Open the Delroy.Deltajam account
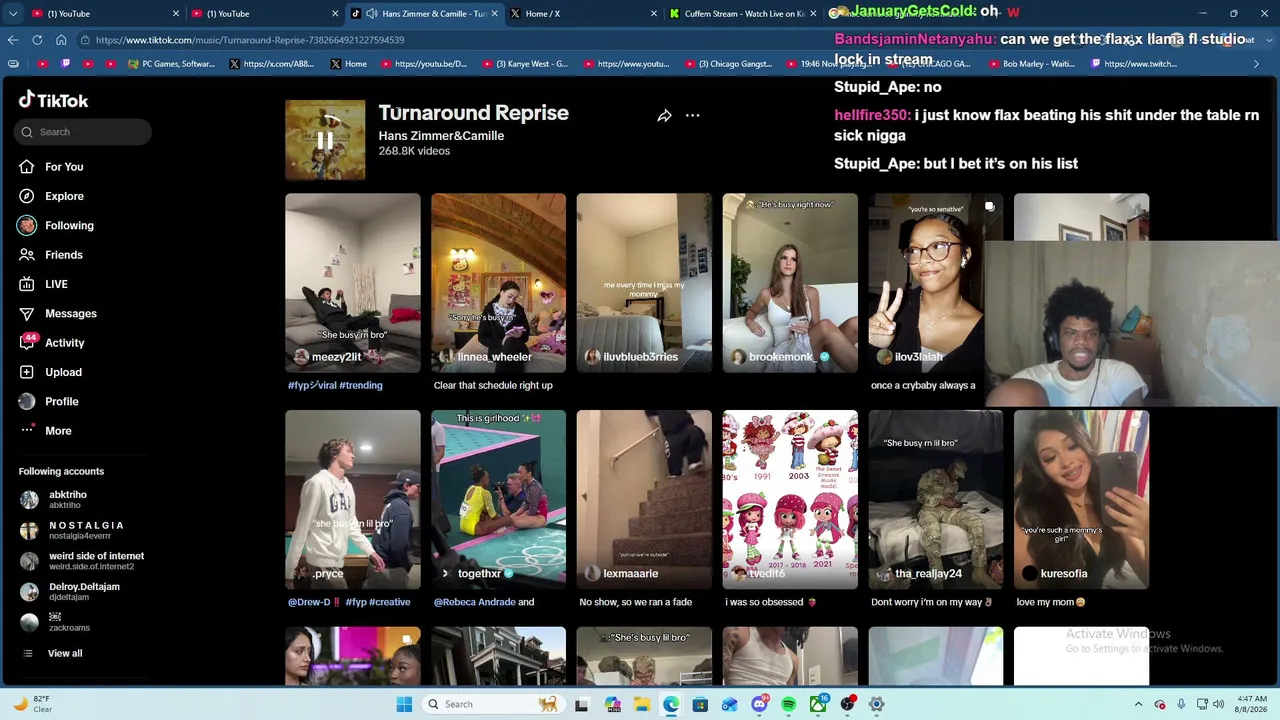1280x720 pixels. (x=70, y=592)
